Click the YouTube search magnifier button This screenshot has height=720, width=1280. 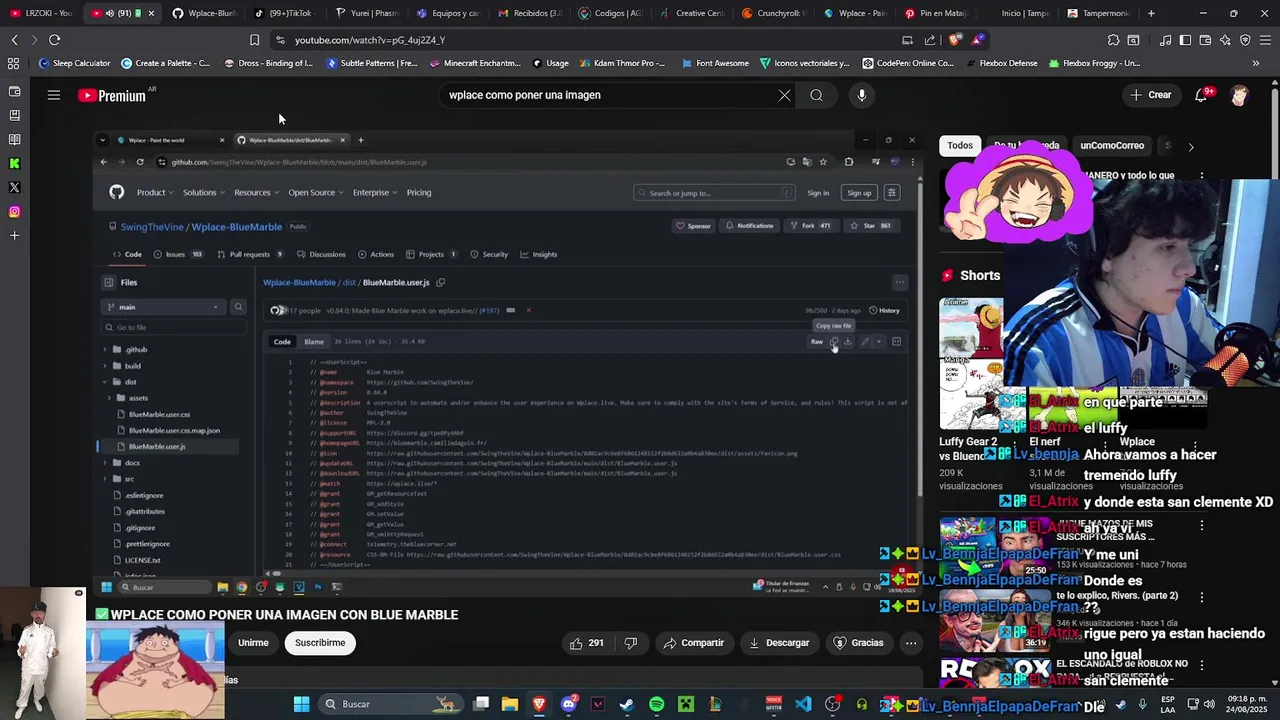click(817, 95)
